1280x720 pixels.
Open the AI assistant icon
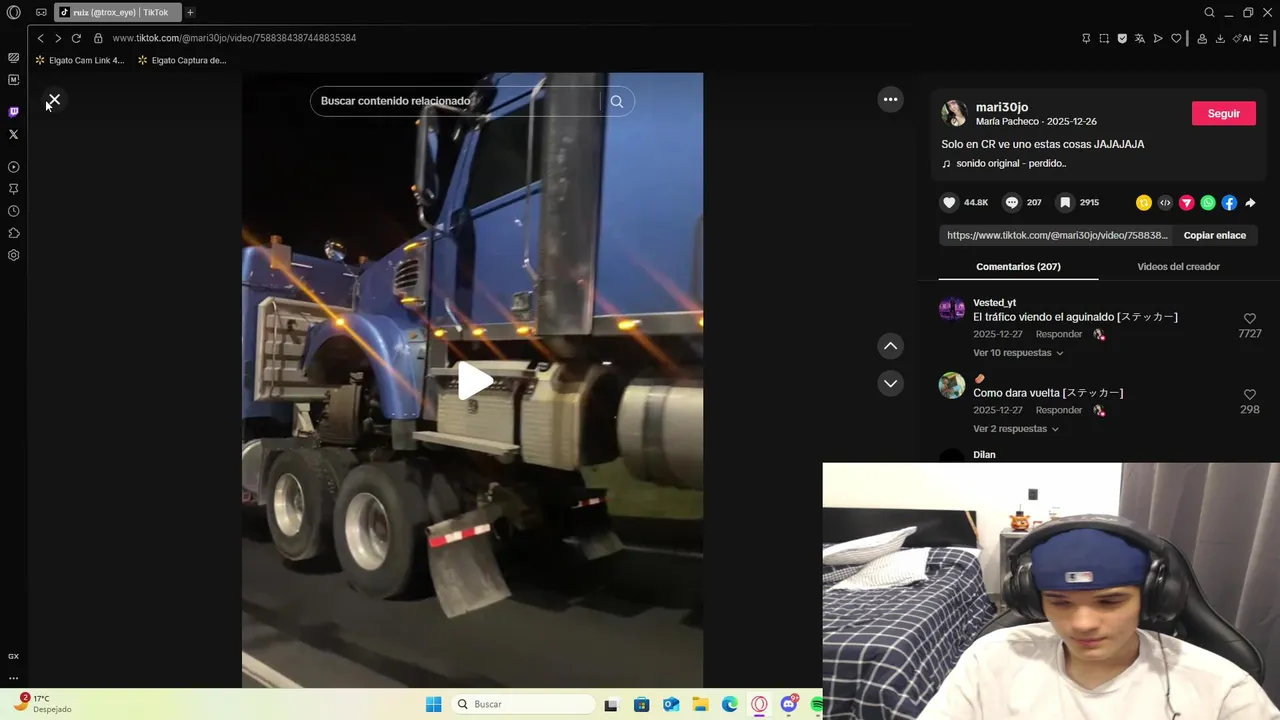tap(1243, 38)
